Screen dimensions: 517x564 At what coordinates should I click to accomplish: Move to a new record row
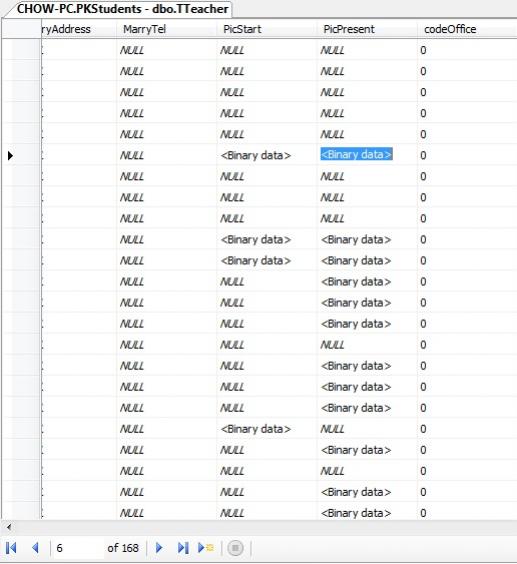(x=206, y=548)
